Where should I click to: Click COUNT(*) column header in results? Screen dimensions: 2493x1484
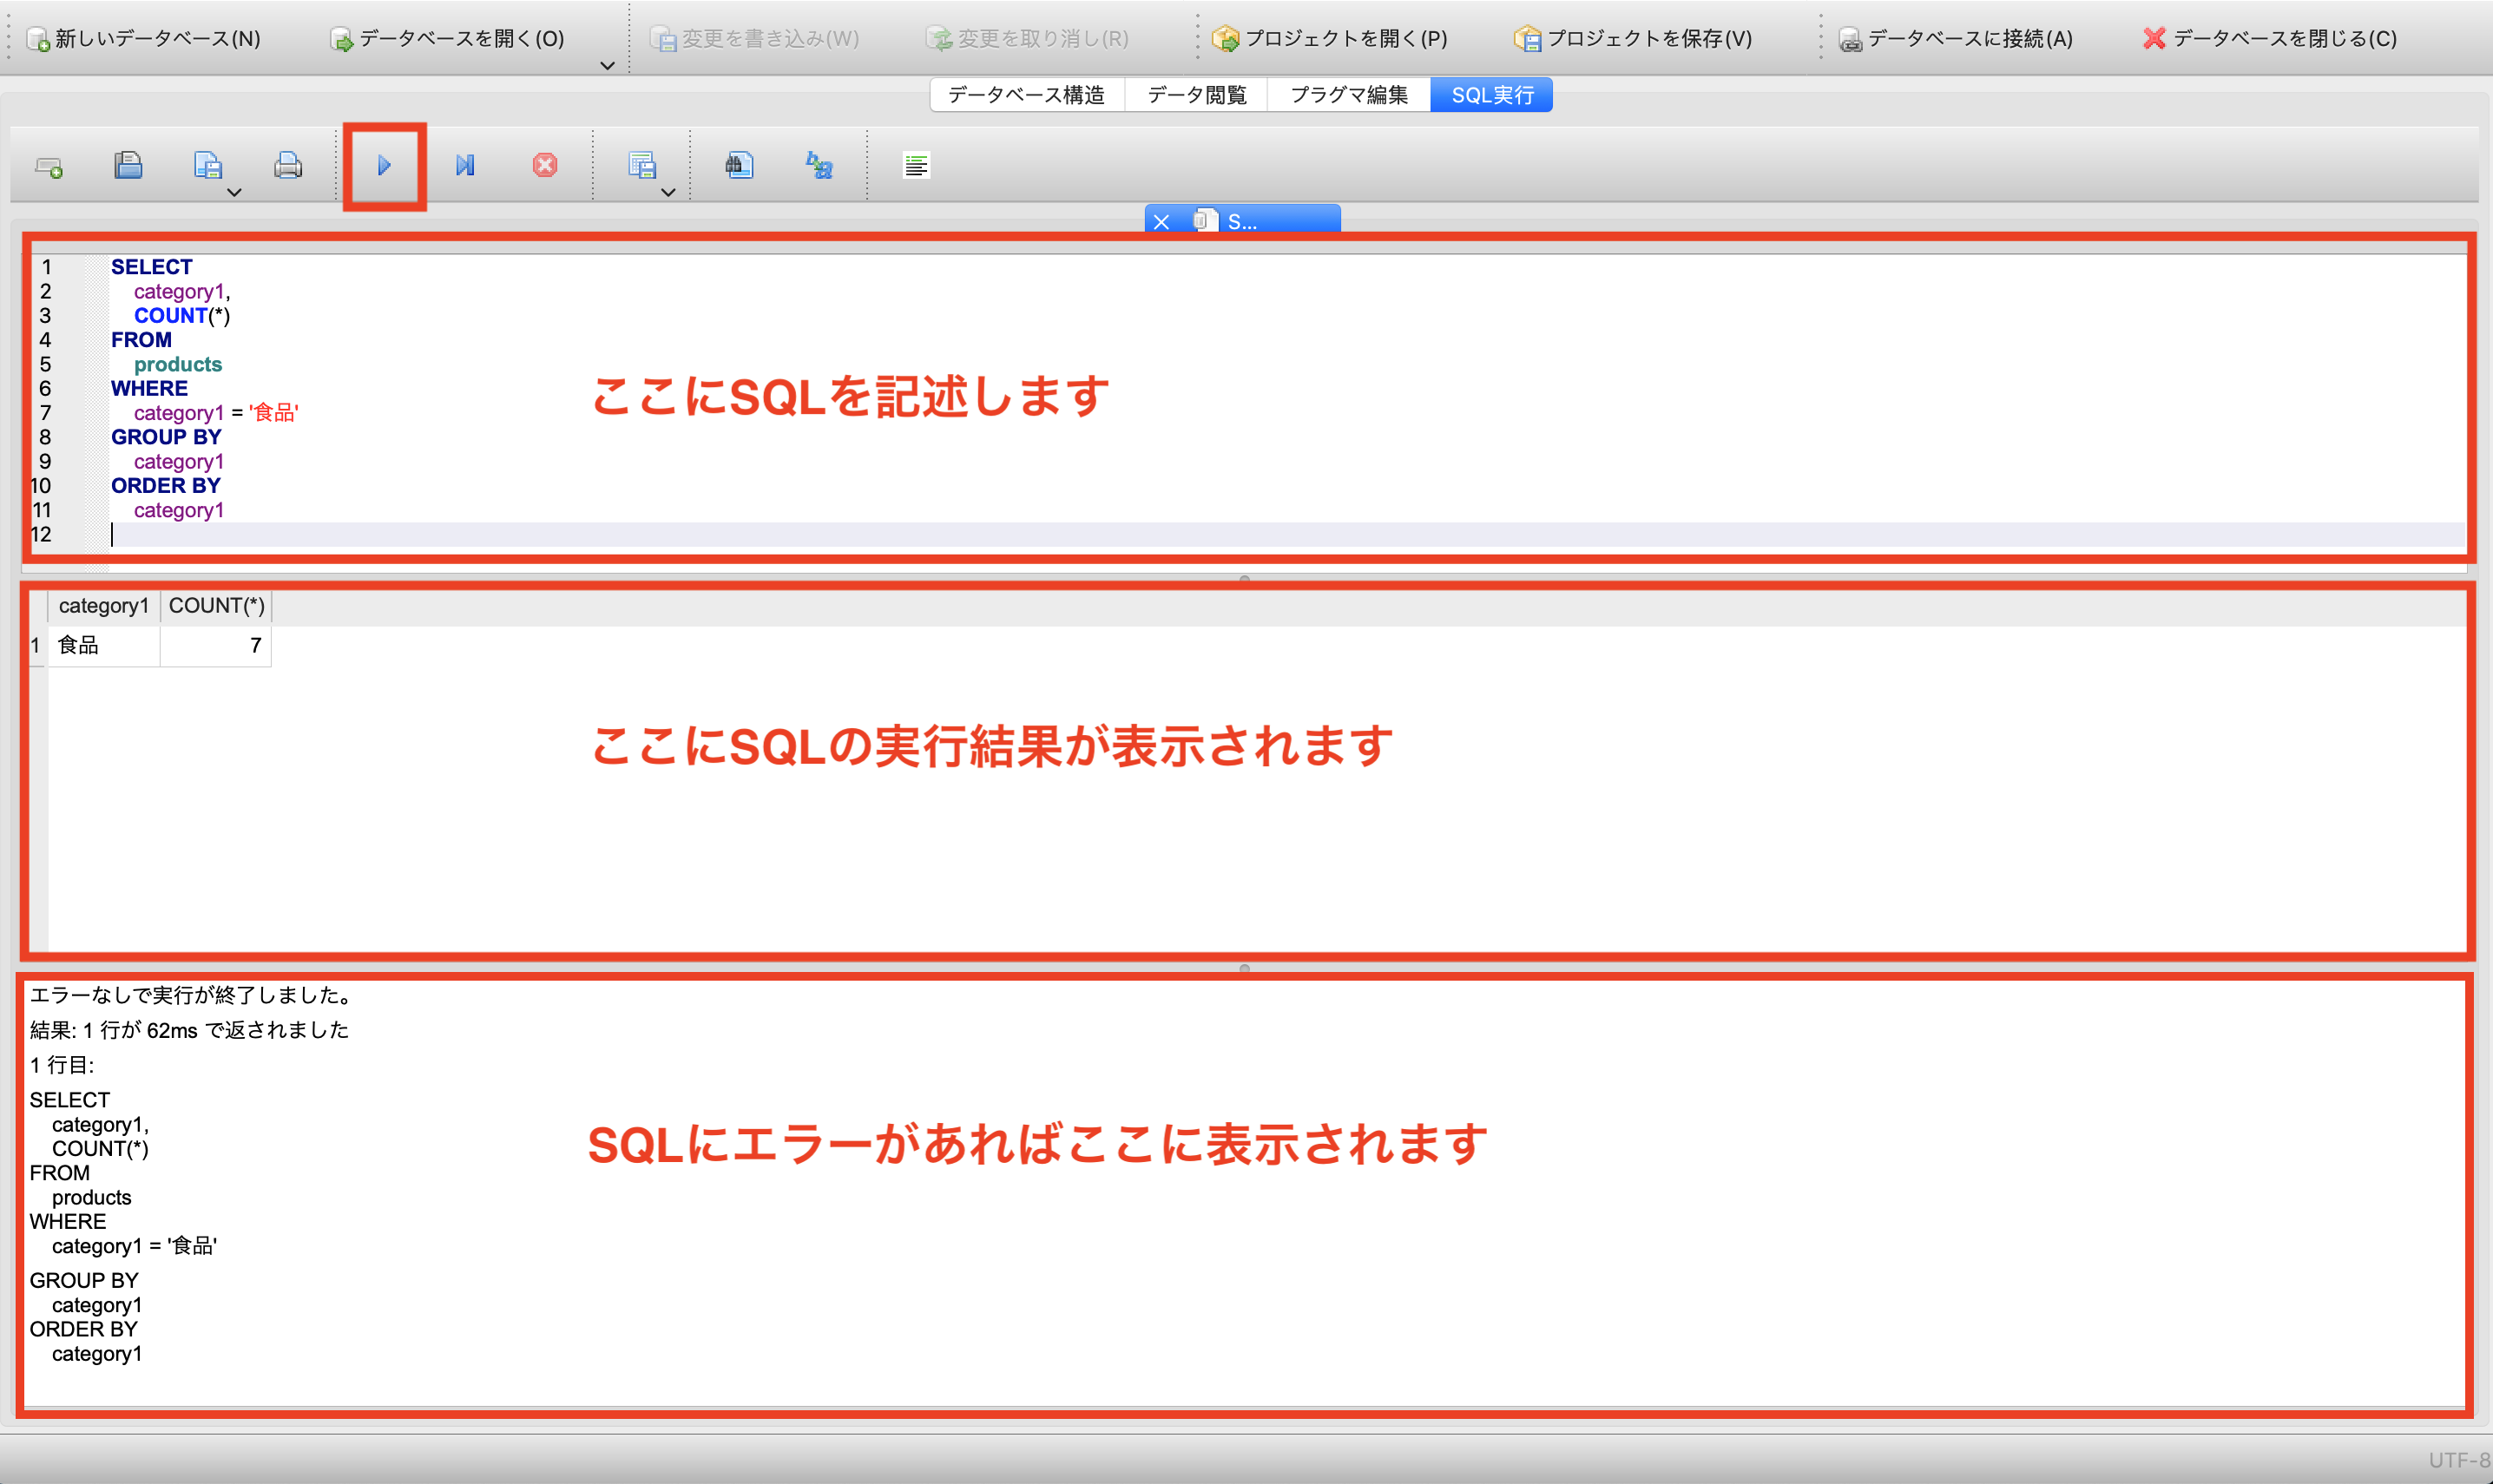coord(216,606)
